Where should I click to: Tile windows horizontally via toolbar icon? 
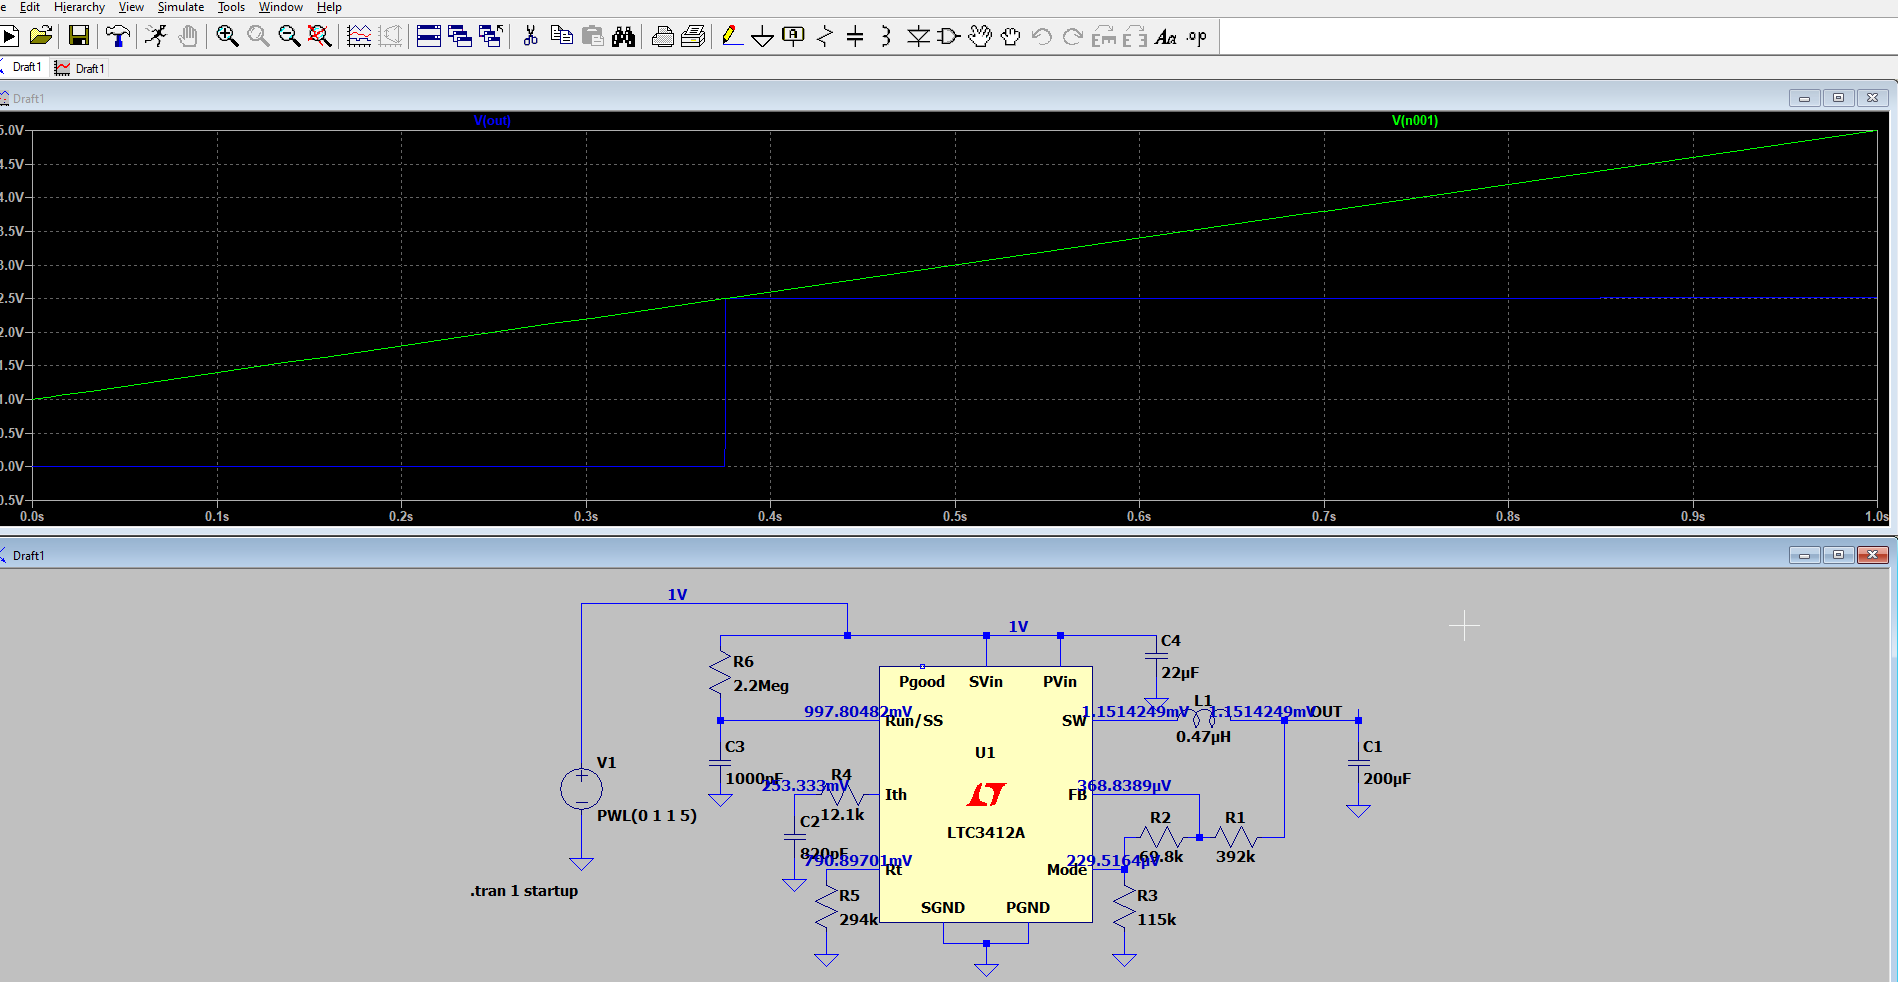pyautogui.click(x=429, y=37)
